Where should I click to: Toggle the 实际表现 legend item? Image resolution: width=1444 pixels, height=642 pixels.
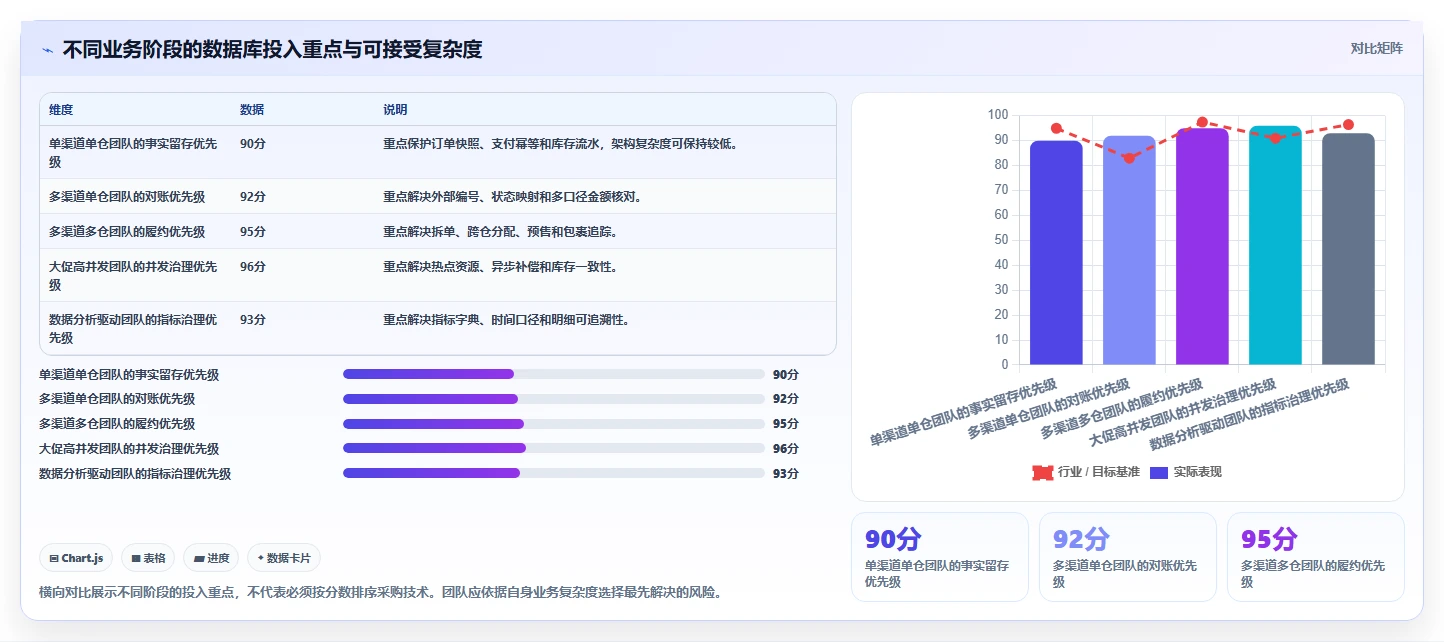[x=1186, y=472]
